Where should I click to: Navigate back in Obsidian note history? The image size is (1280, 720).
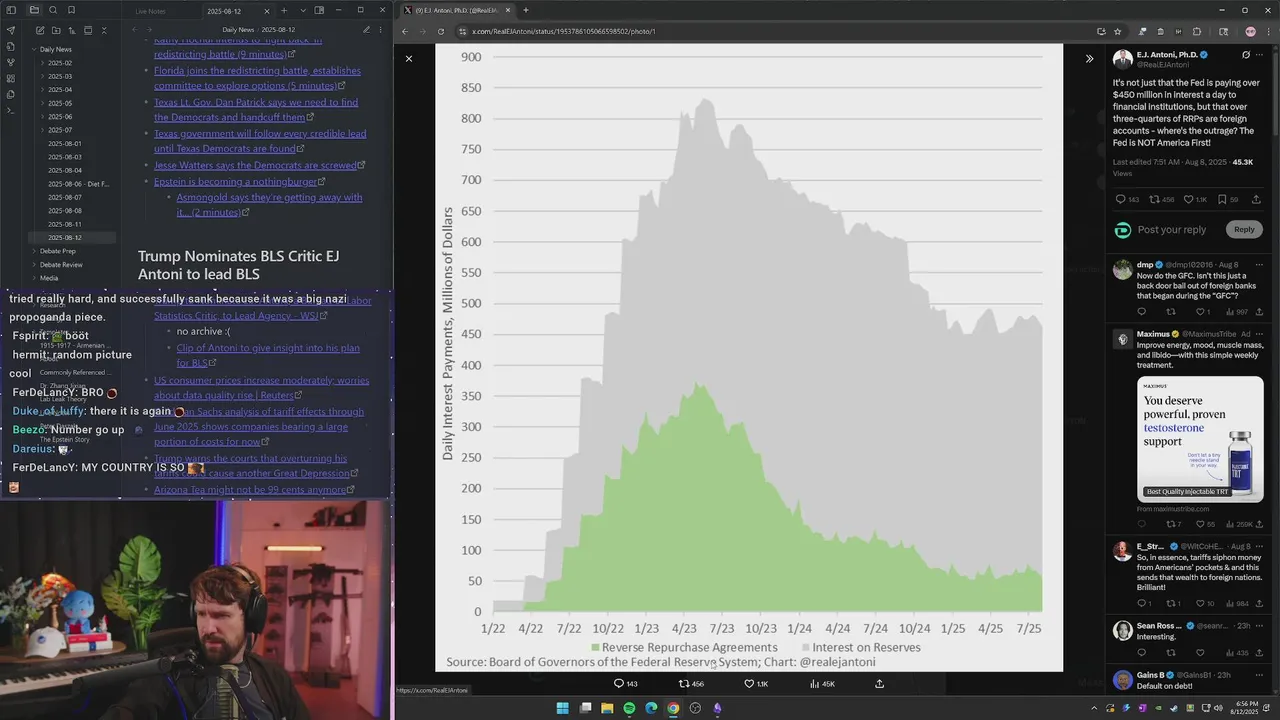coord(135,30)
